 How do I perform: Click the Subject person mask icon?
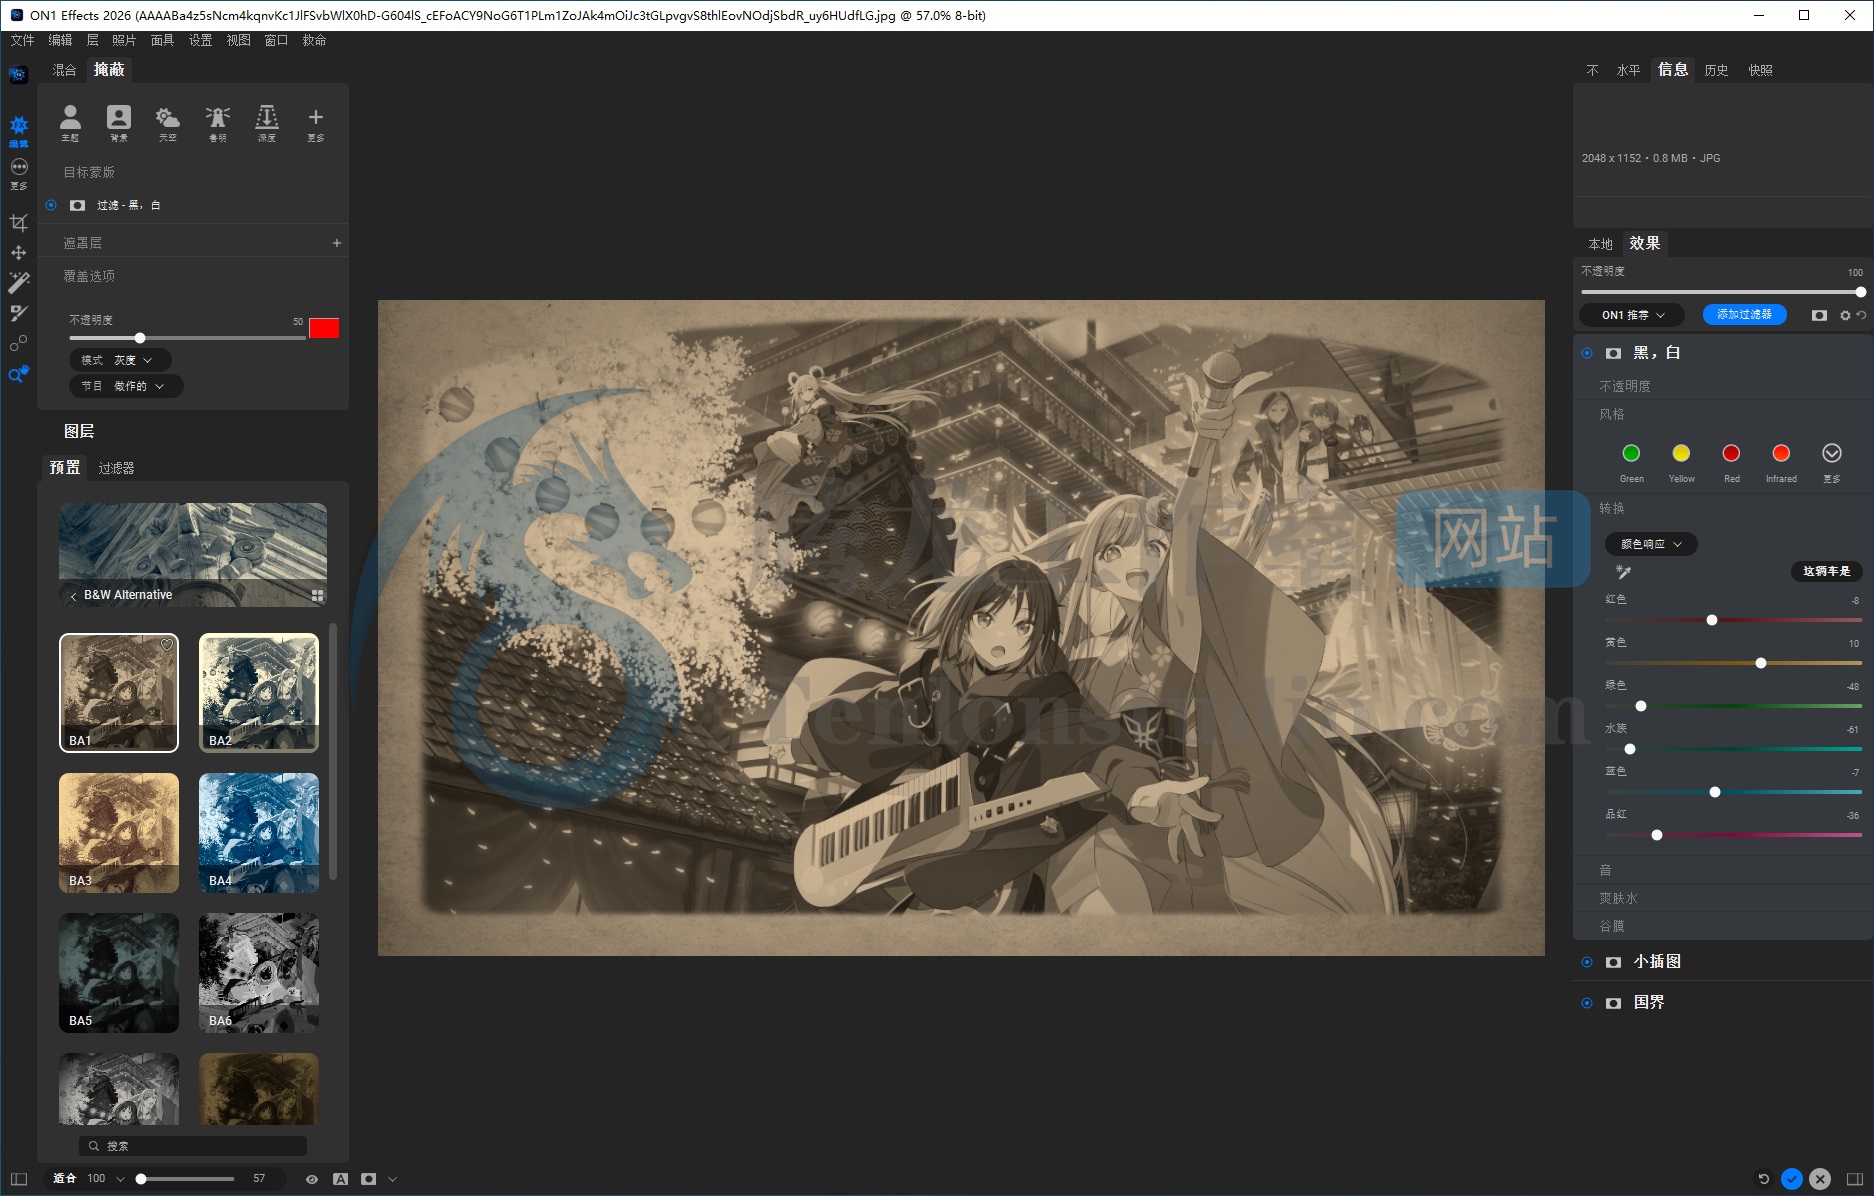click(x=70, y=123)
